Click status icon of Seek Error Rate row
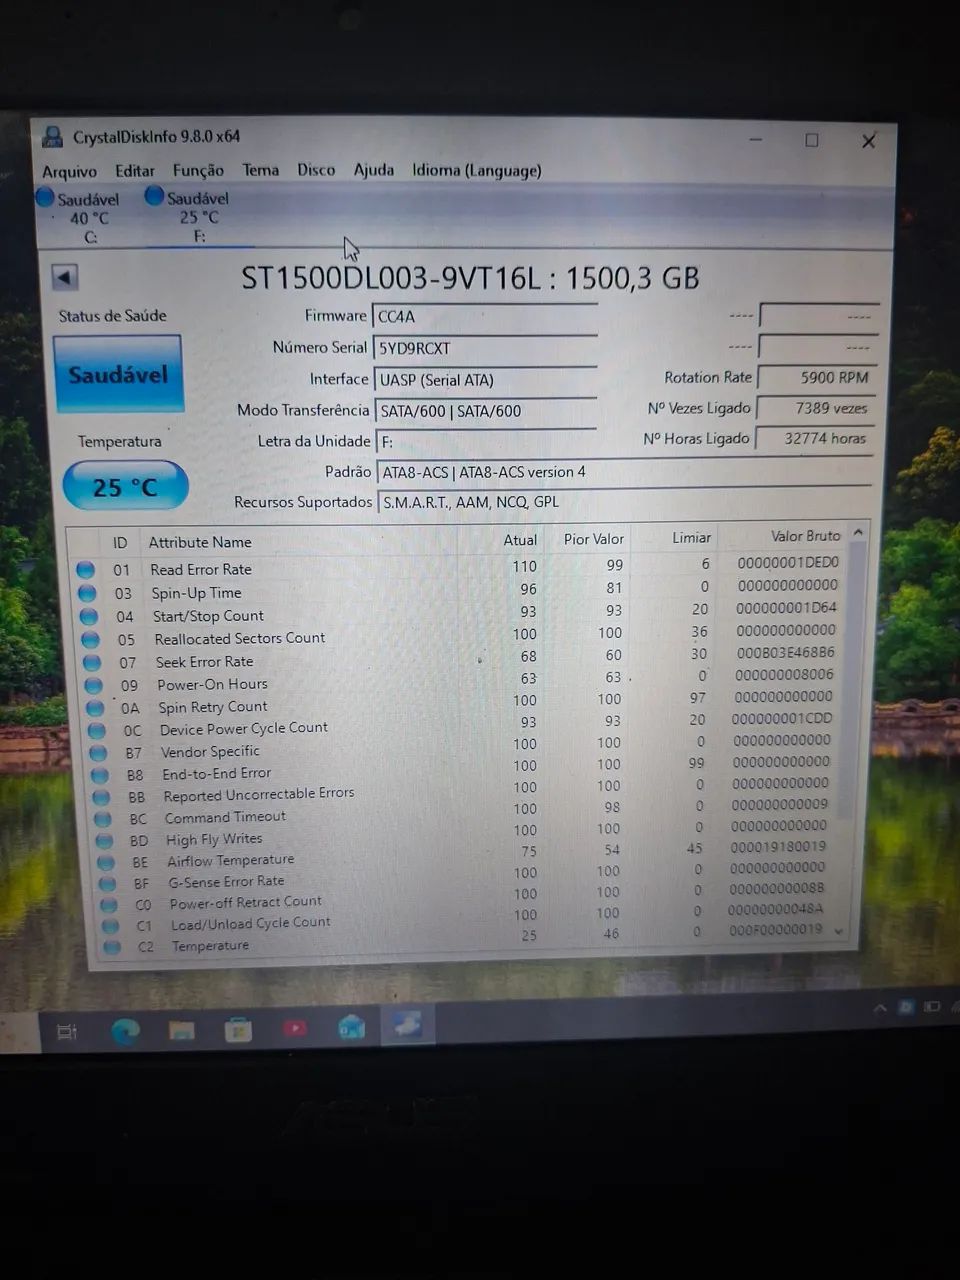This screenshot has height=1280, width=960. (92, 662)
